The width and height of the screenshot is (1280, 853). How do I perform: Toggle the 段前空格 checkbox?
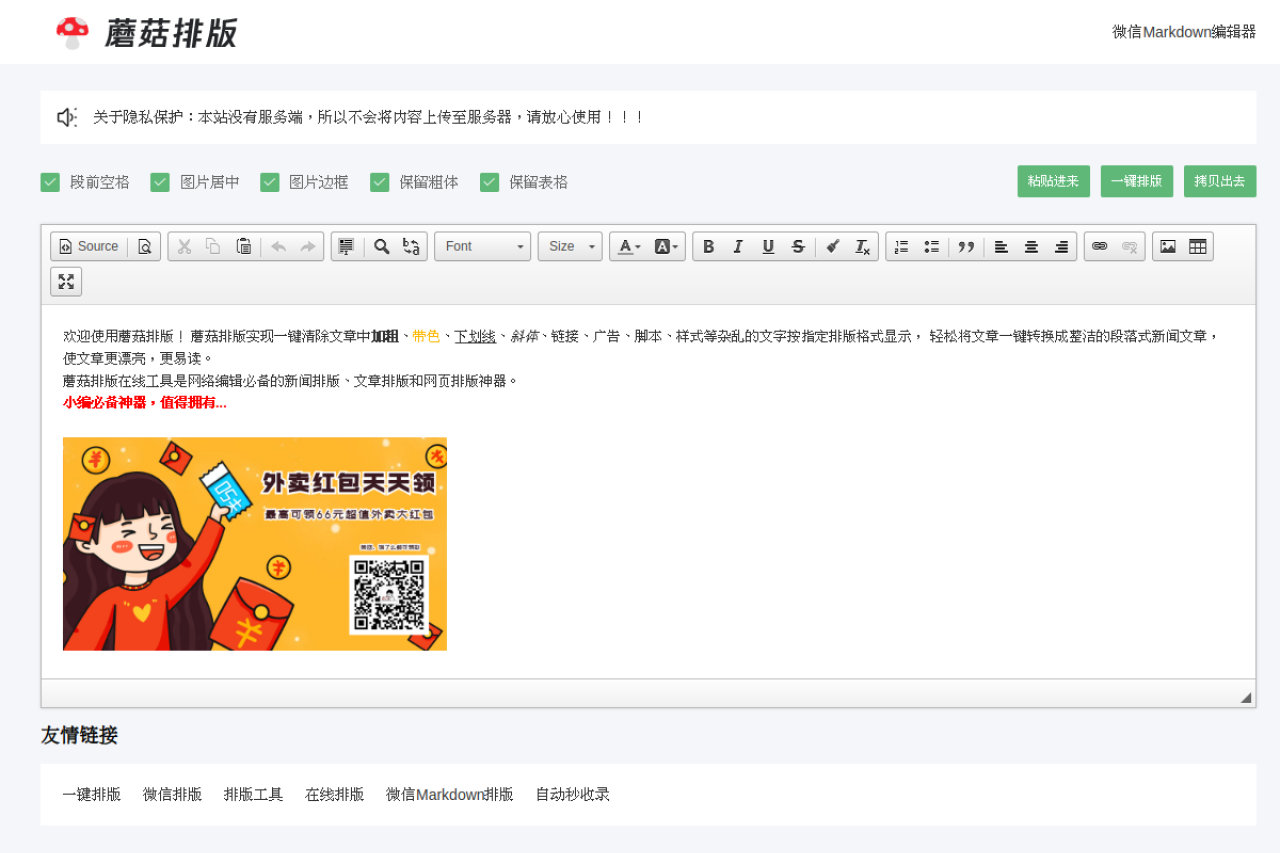(x=50, y=182)
